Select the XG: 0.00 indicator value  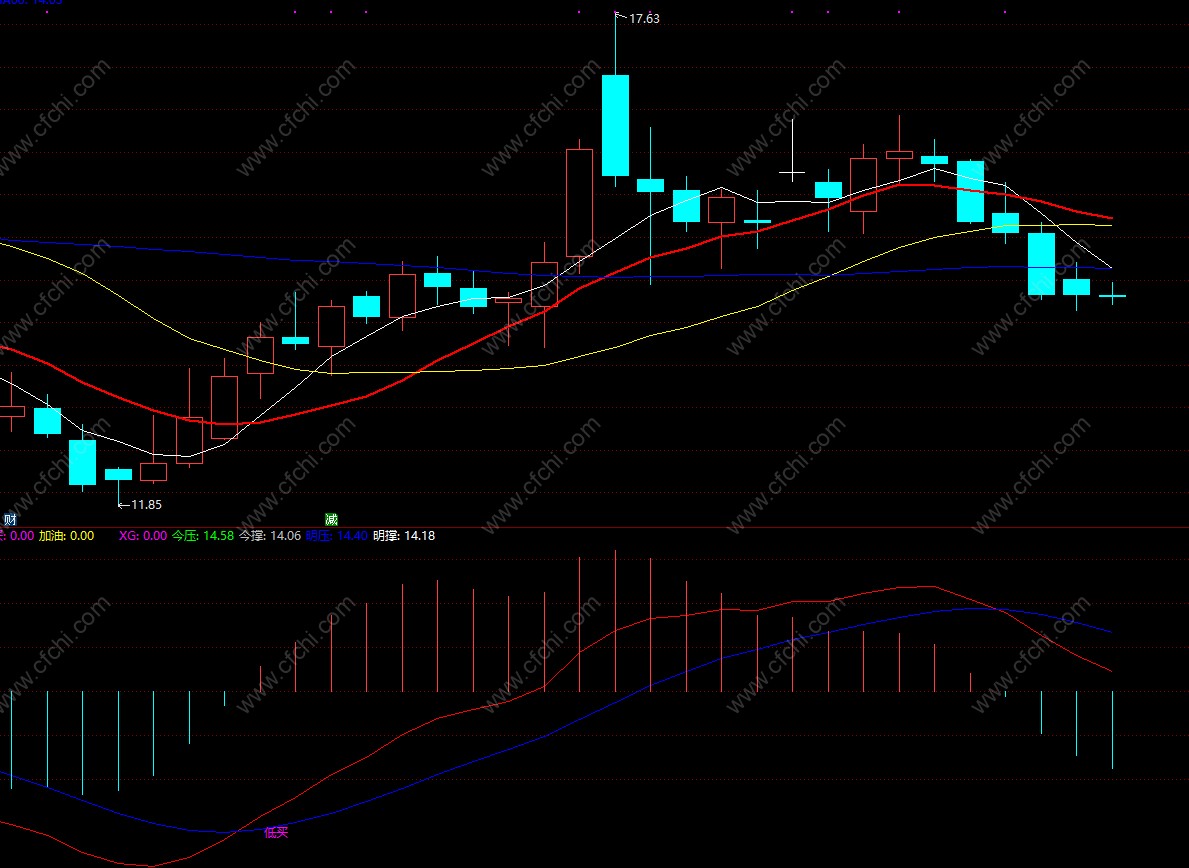(143, 536)
